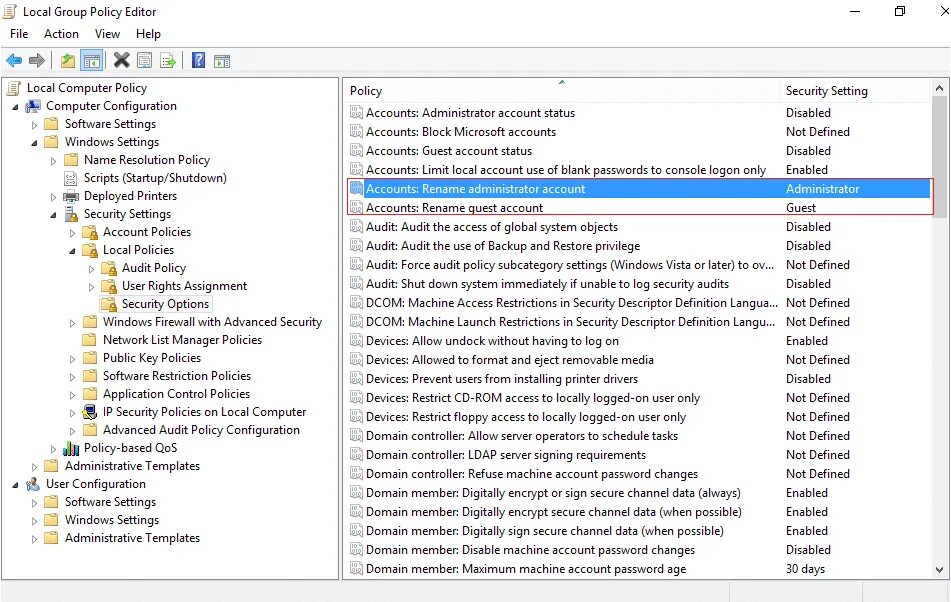Sort by the Policy column header

pyautogui.click(x=562, y=91)
